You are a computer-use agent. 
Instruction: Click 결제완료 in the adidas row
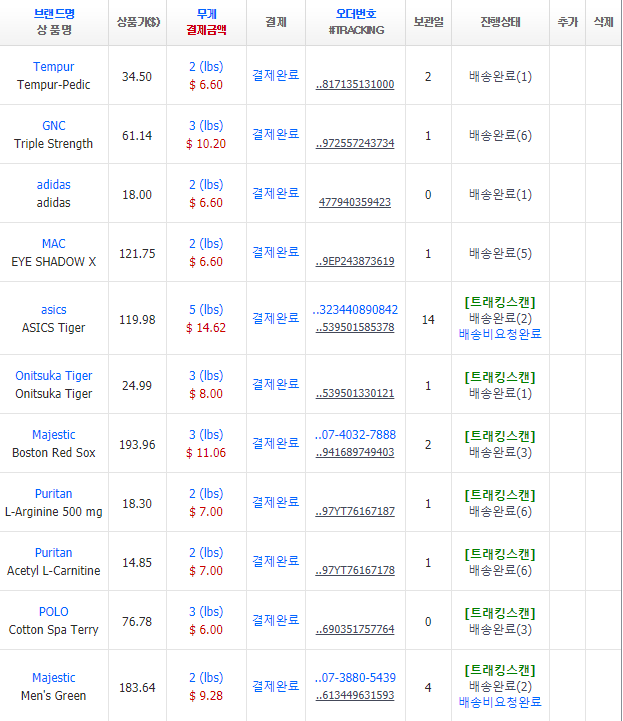click(276, 193)
